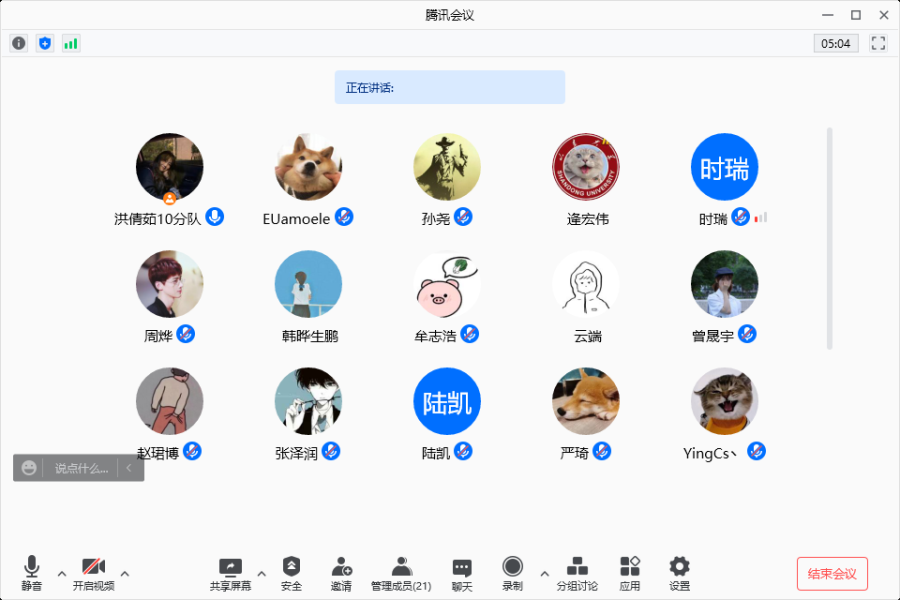The width and height of the screenshot is (900, 600).
Task: Toggle 牟志浩 muted microphone icon
Action: click(470, 334)
